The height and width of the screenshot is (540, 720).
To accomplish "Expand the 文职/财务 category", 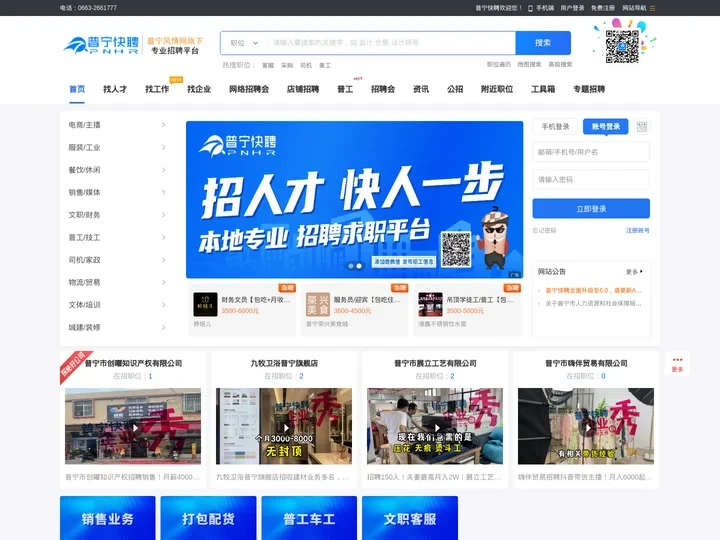I will coord(117,215).
